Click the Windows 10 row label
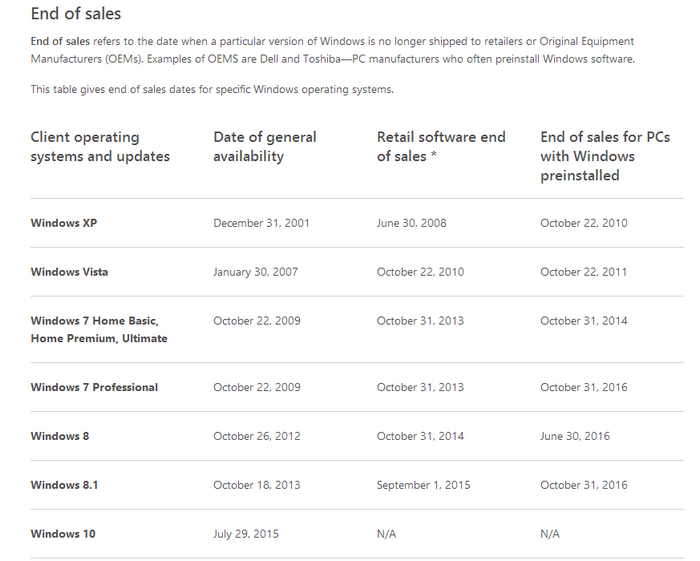 click(x=63, y=534)
